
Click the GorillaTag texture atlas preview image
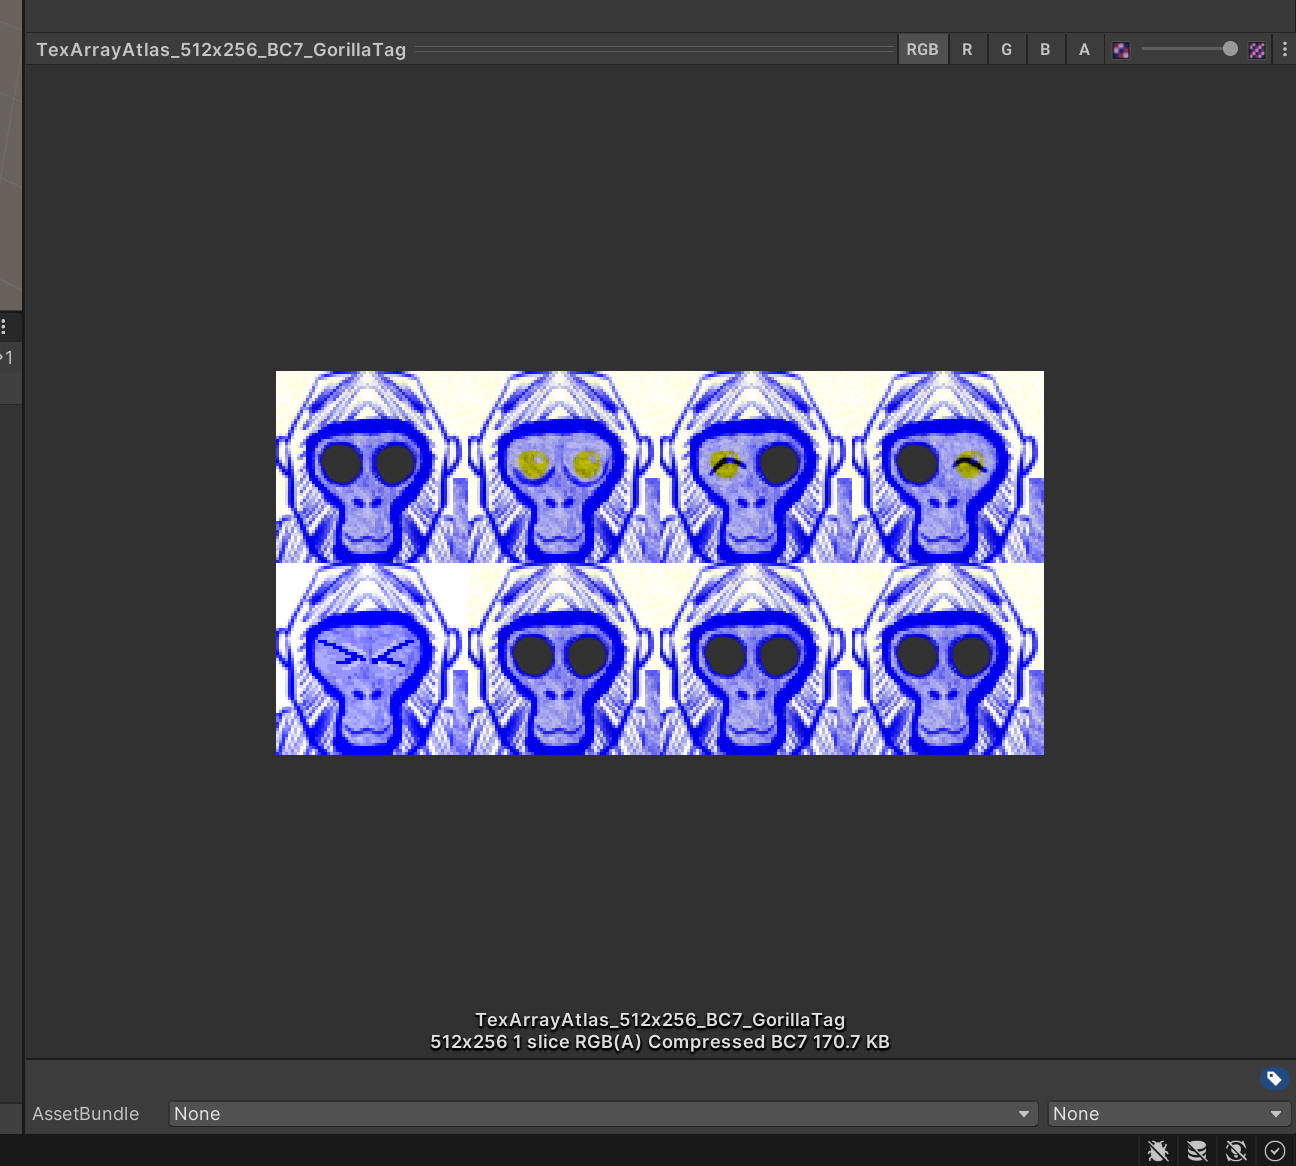click(x=660, y=563)
